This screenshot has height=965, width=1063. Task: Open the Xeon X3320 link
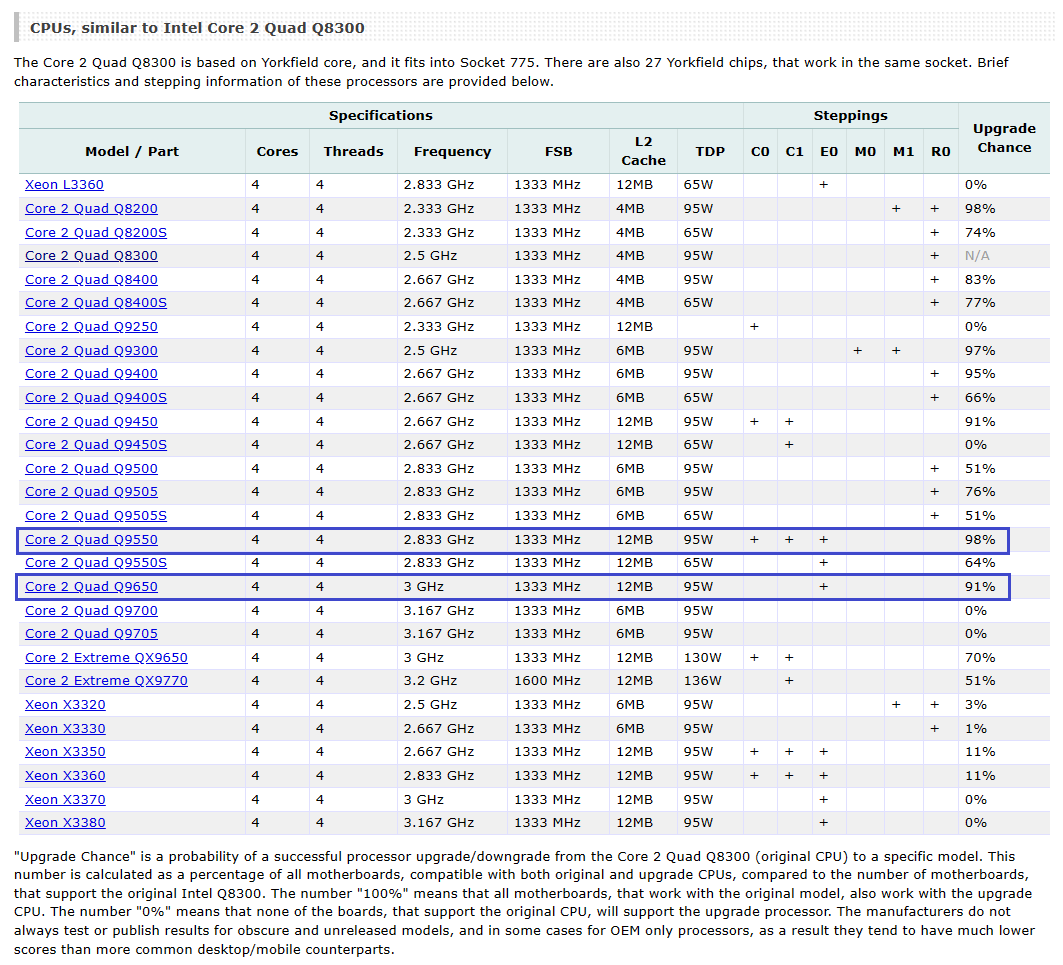click(65, 705)
